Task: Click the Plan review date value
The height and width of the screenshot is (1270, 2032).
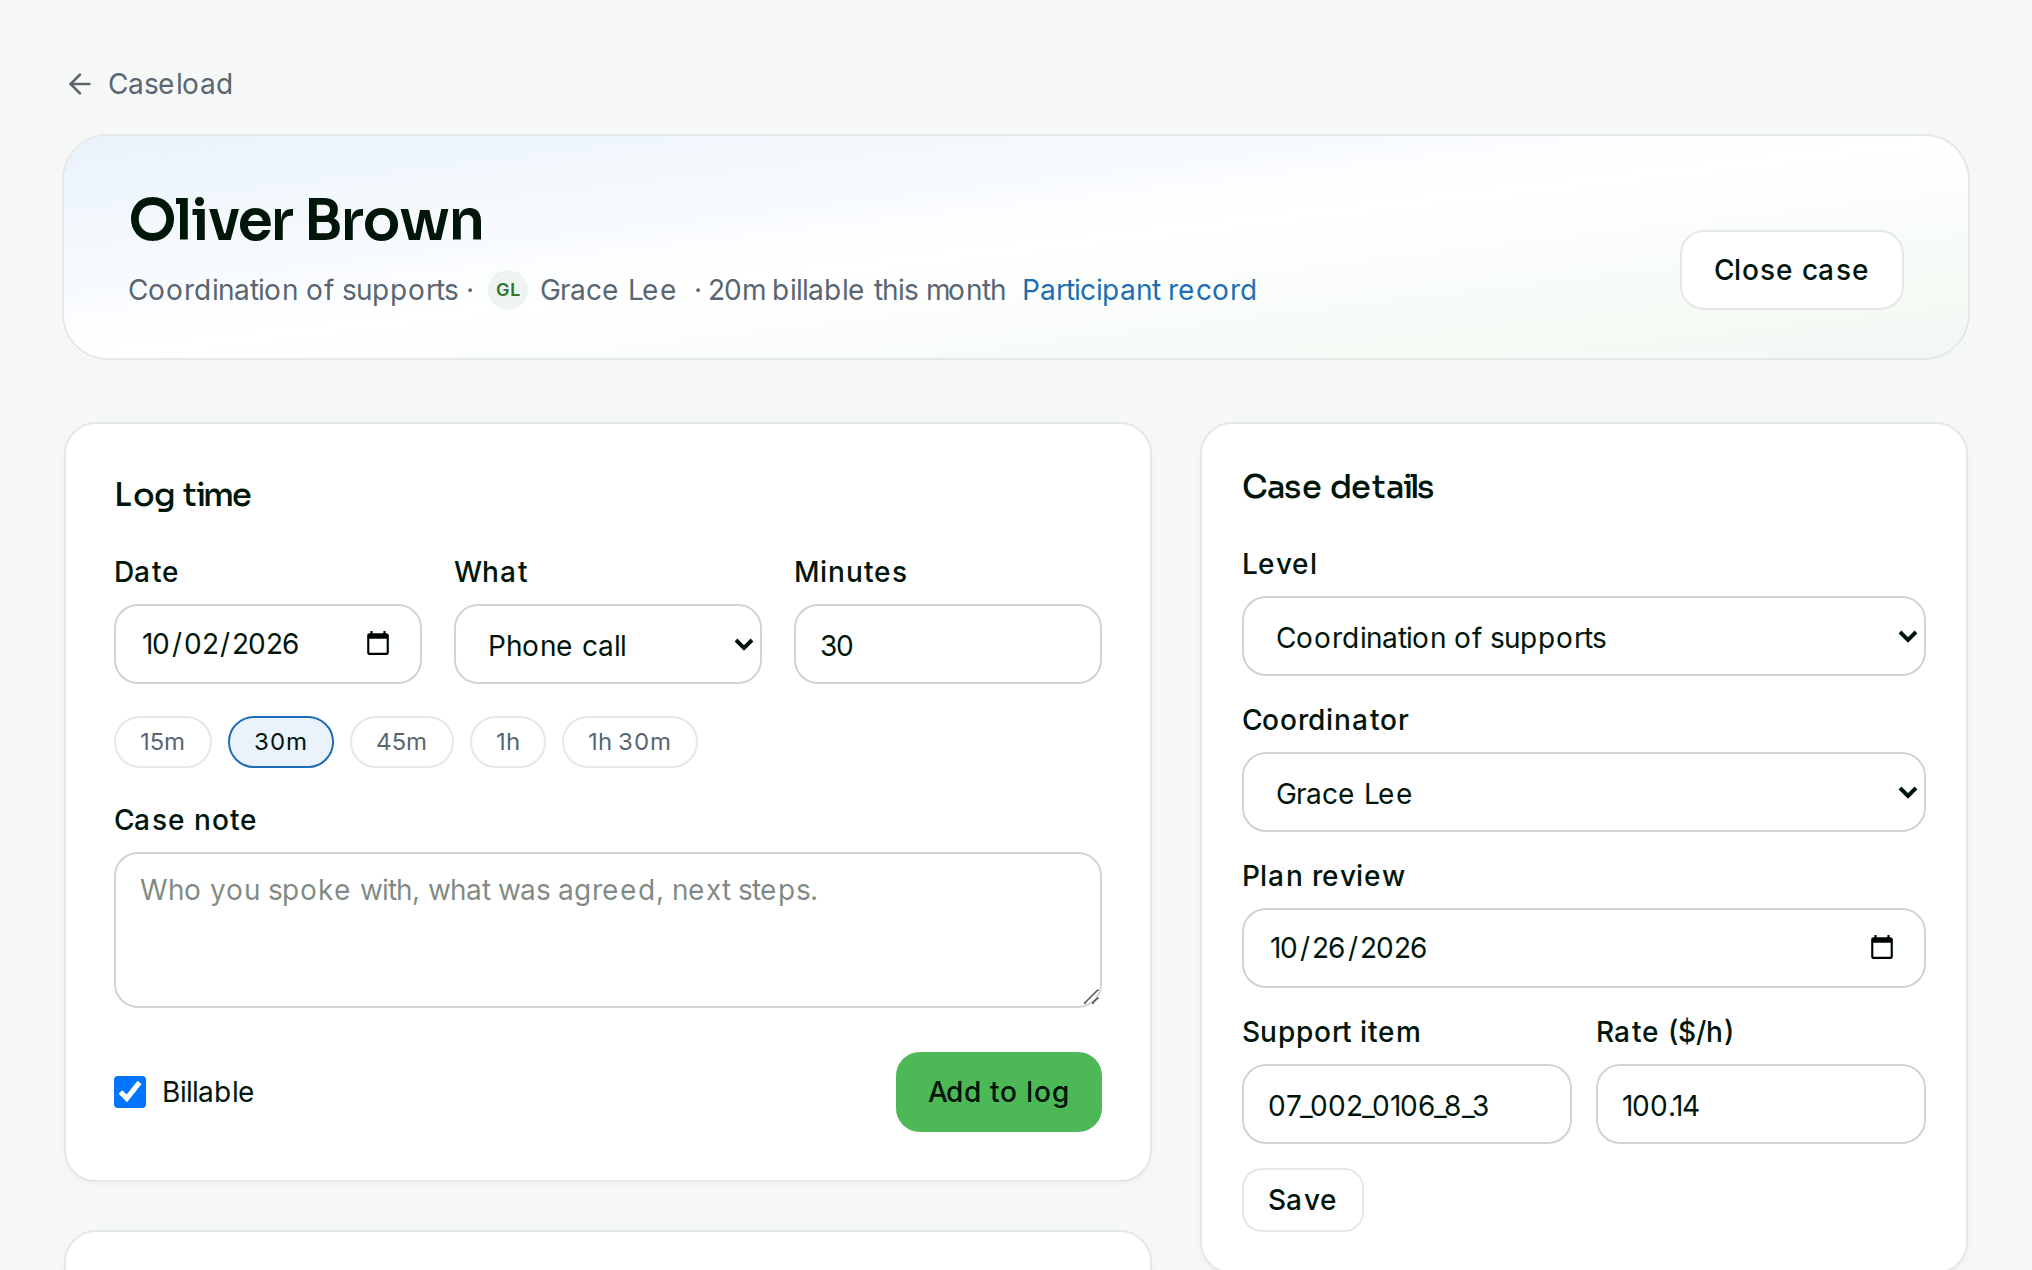Action: tap(1348, 948)
